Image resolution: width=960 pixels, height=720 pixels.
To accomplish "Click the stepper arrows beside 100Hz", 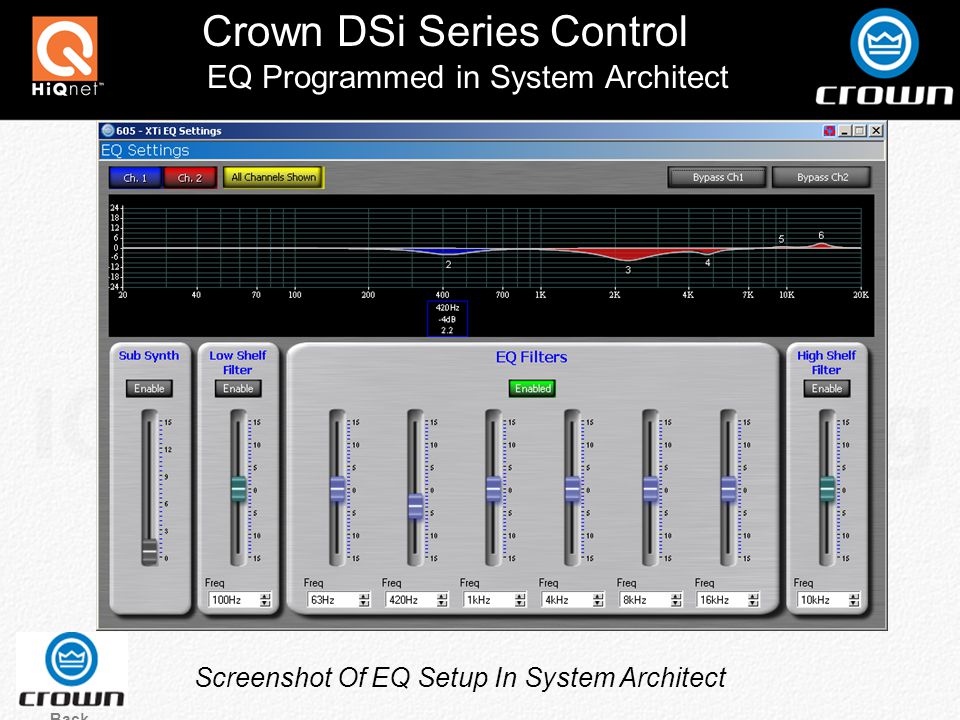I will click(x=265, y=600).
